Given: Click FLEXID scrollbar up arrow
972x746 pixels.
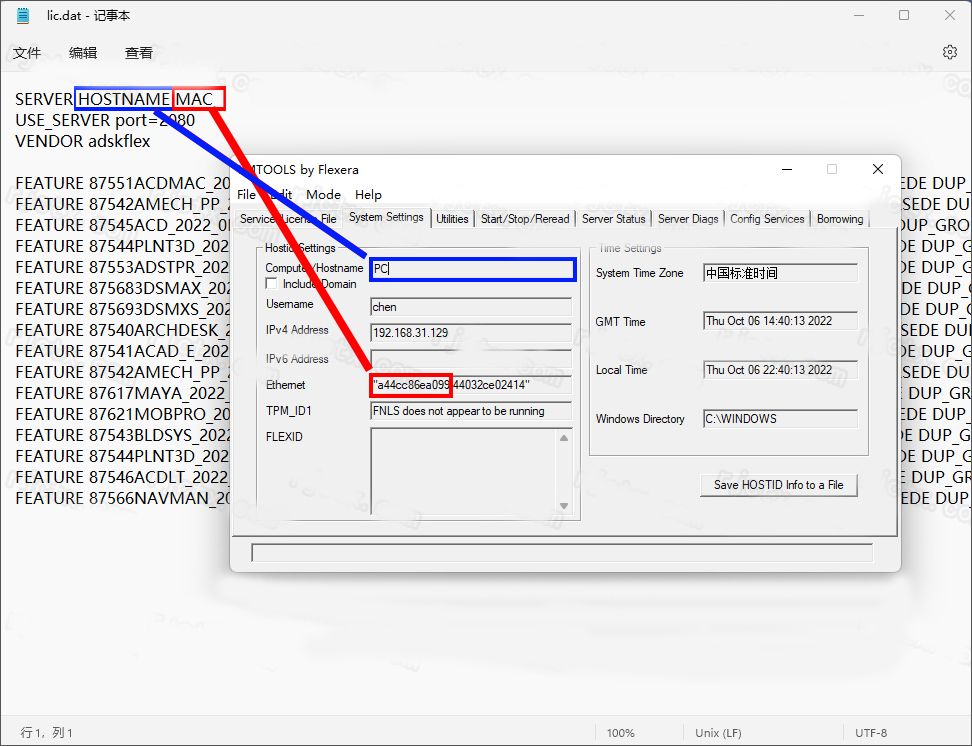Looking at the screenshot, I should [564, 438].
